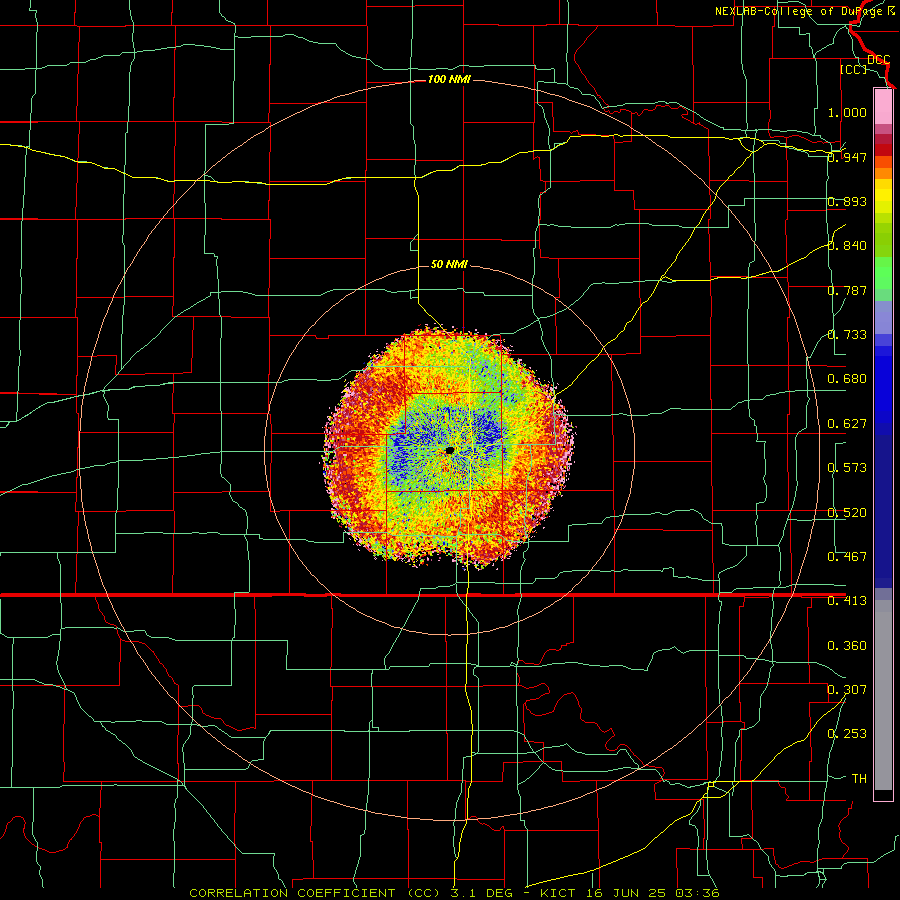The height and width of the screenshot is (900, 900).
Task: Click the 3.1 DEG elevation text
Action: click(482, 893)
